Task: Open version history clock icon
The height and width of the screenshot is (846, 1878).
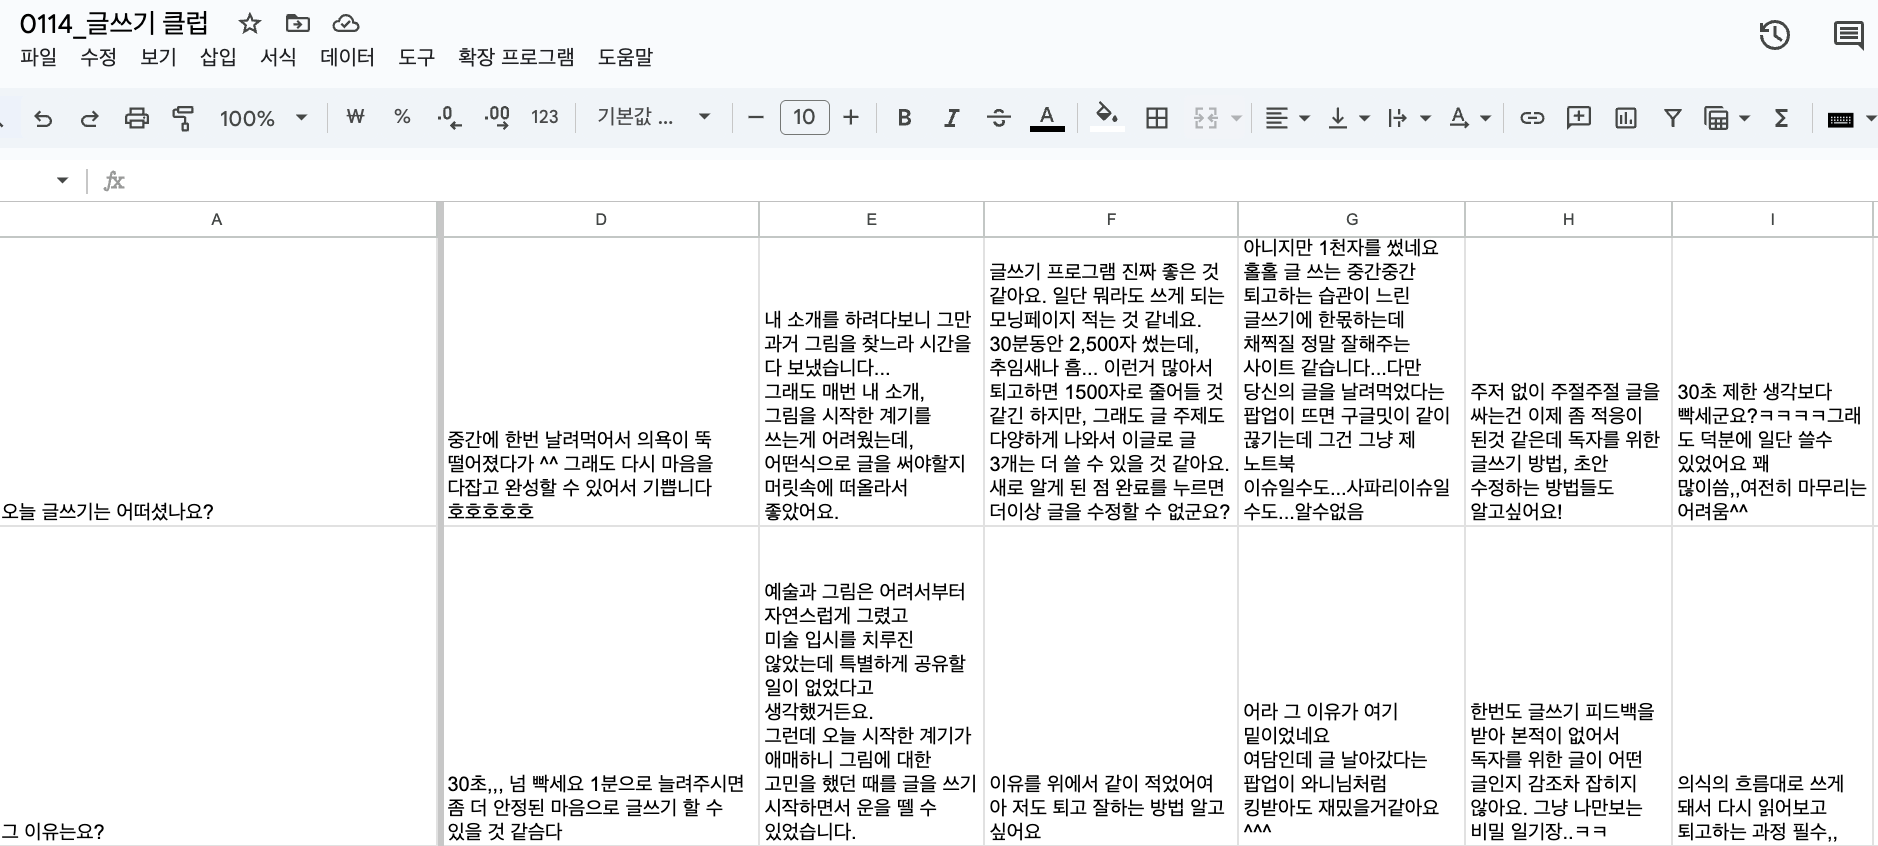Action: coord(1774,36)
